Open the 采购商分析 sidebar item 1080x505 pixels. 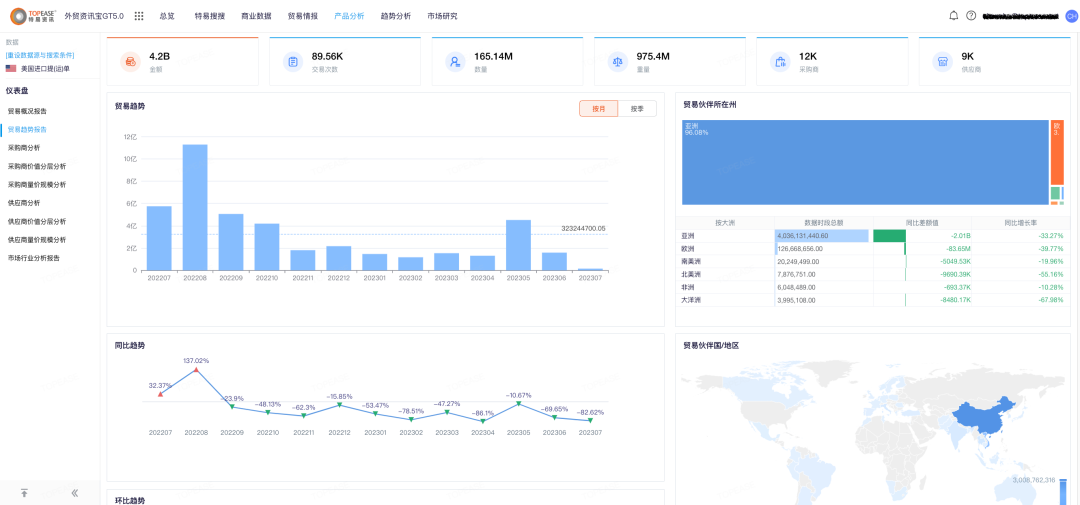click(x=24, y=147)
